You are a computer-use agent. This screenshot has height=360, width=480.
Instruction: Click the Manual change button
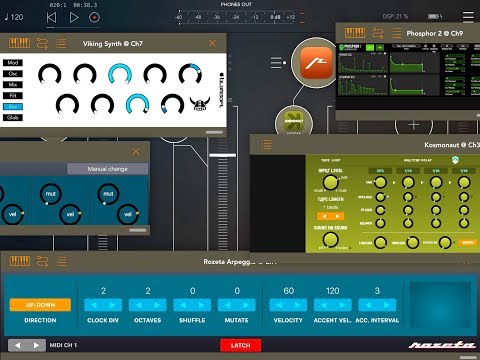click(x=108, y=169)
